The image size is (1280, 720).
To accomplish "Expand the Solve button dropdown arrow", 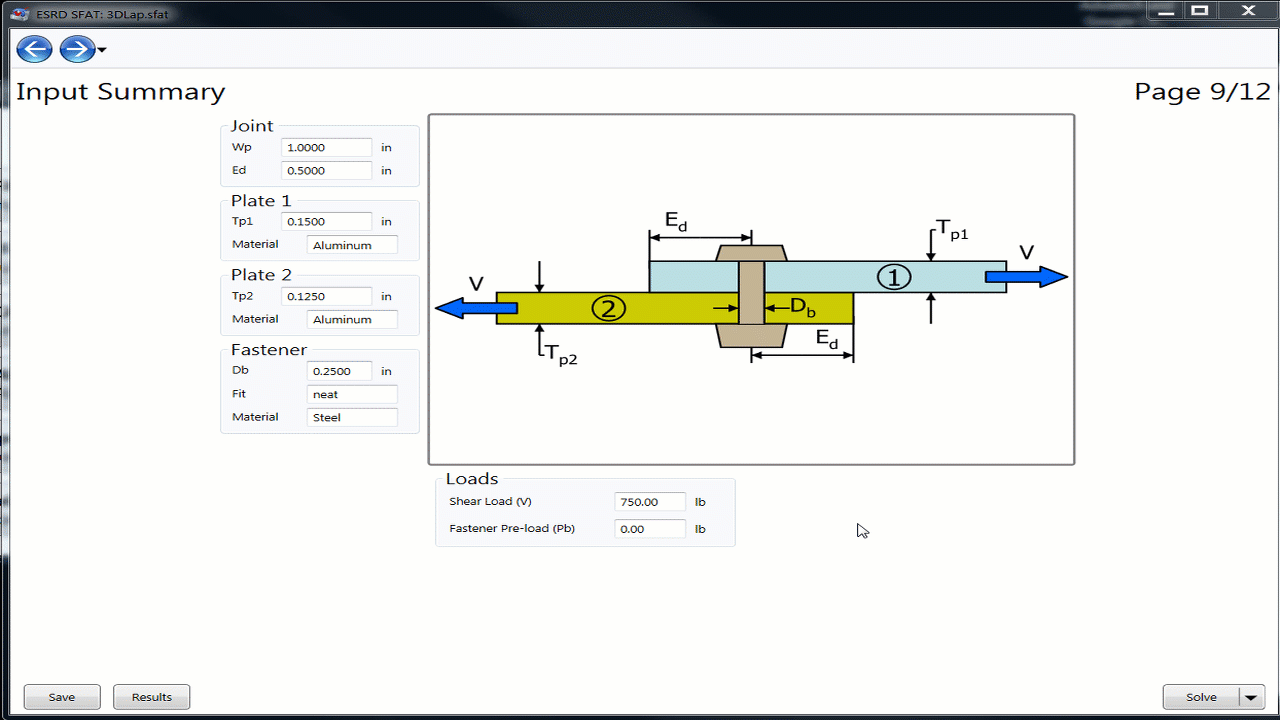I will click(x=1251, y=698).
